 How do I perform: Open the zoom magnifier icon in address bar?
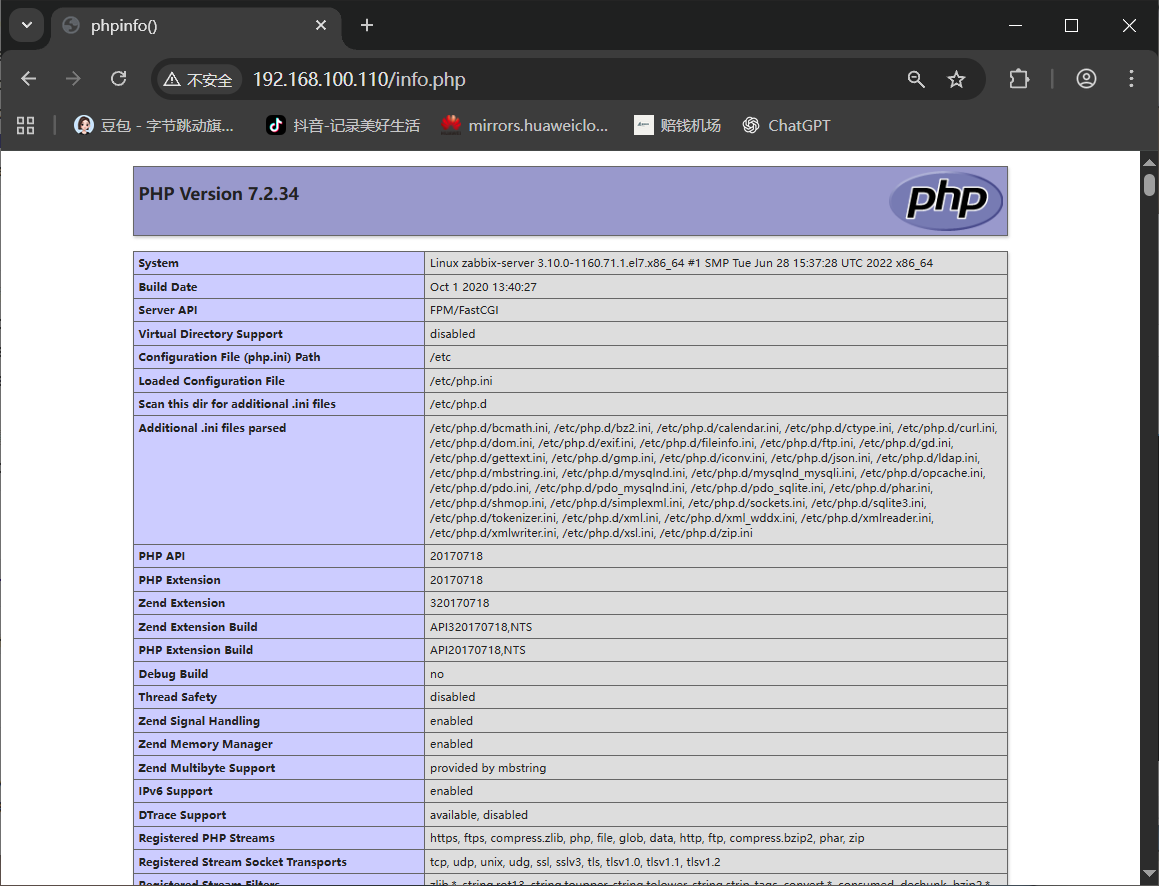tap(916, 79)
